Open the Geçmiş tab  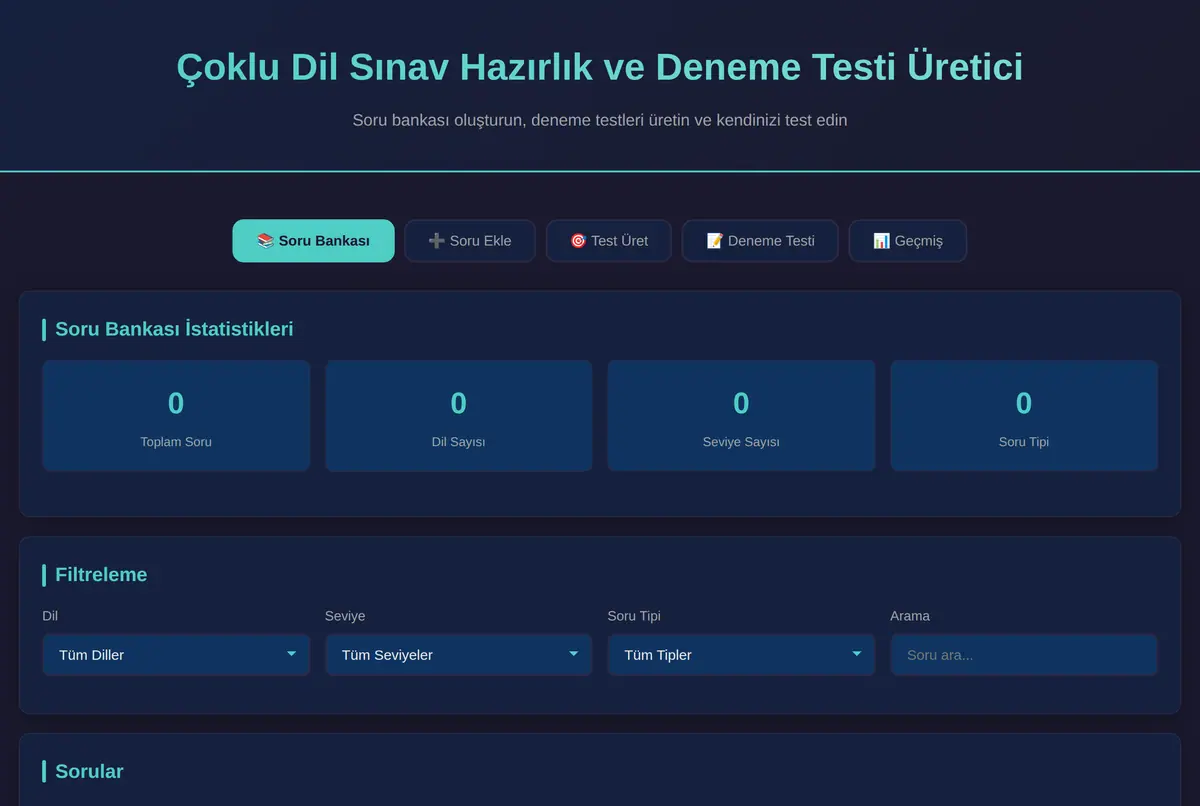point(908,241)
